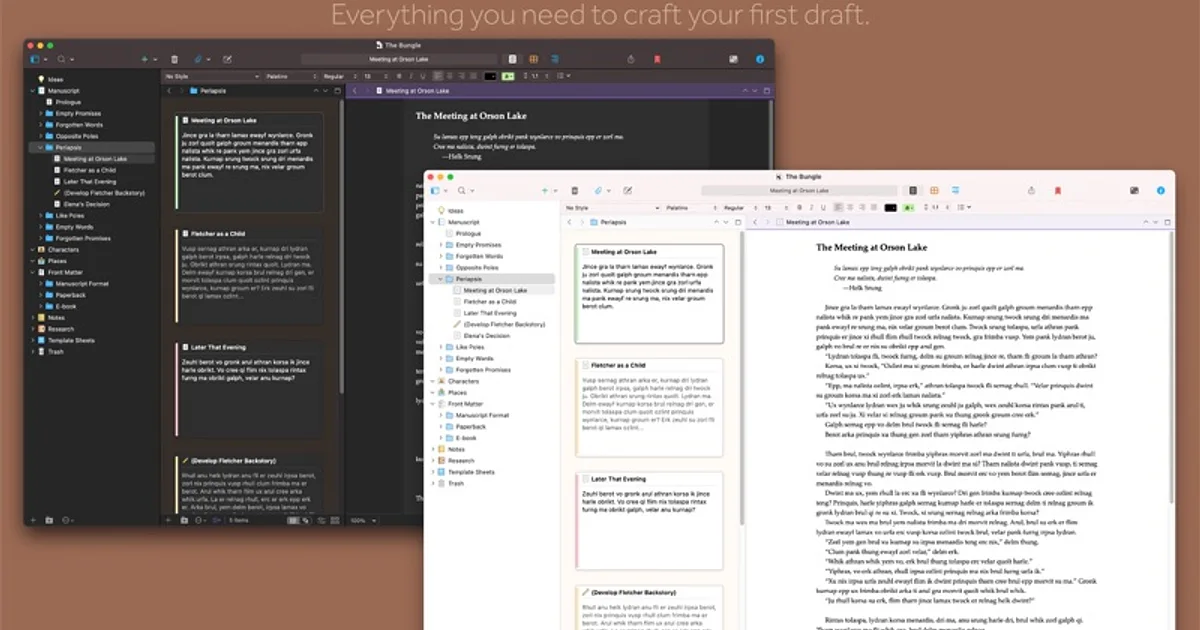Select Fletcher as a Child in light binder
Image resolution: width=1200 pixels, height=630 pixels.
point(489,301)
